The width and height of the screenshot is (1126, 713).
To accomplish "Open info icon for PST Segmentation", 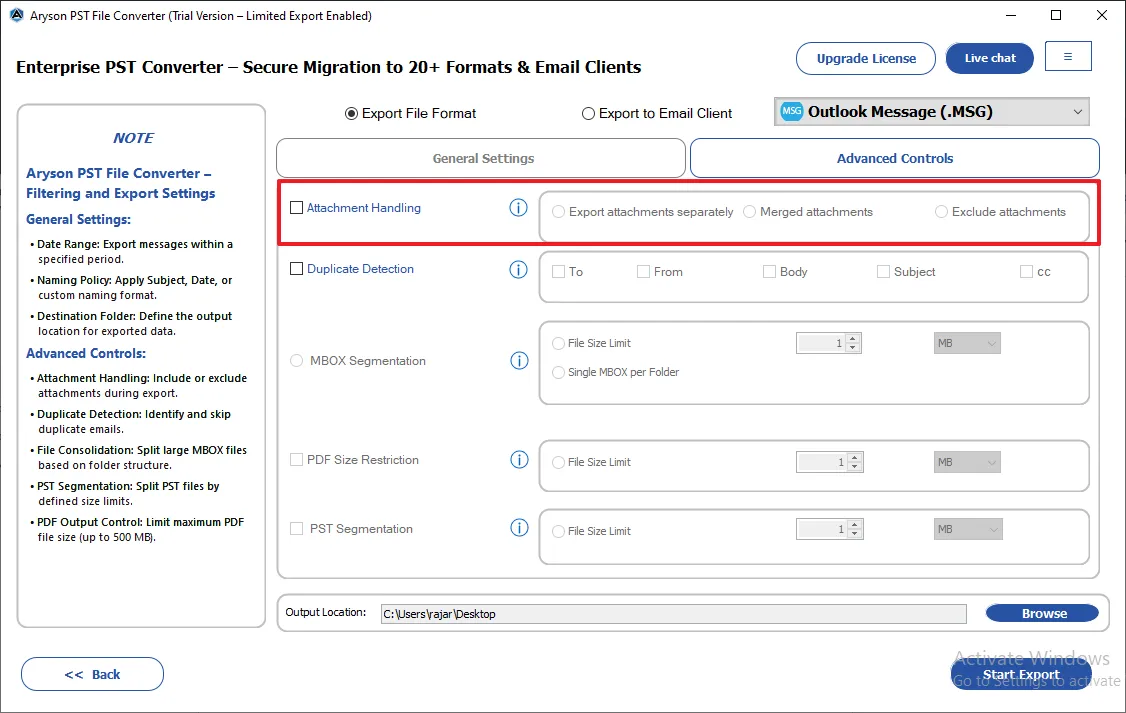I will click(x=519, y=528).
